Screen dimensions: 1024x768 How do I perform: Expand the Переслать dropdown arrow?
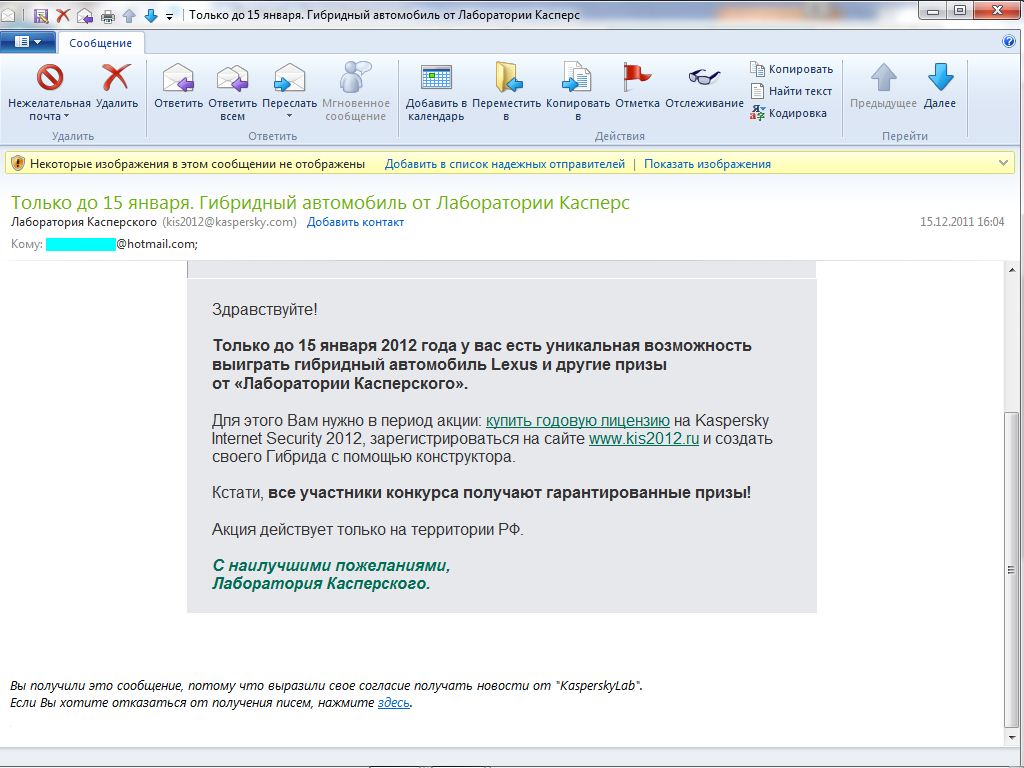point(289,116)
